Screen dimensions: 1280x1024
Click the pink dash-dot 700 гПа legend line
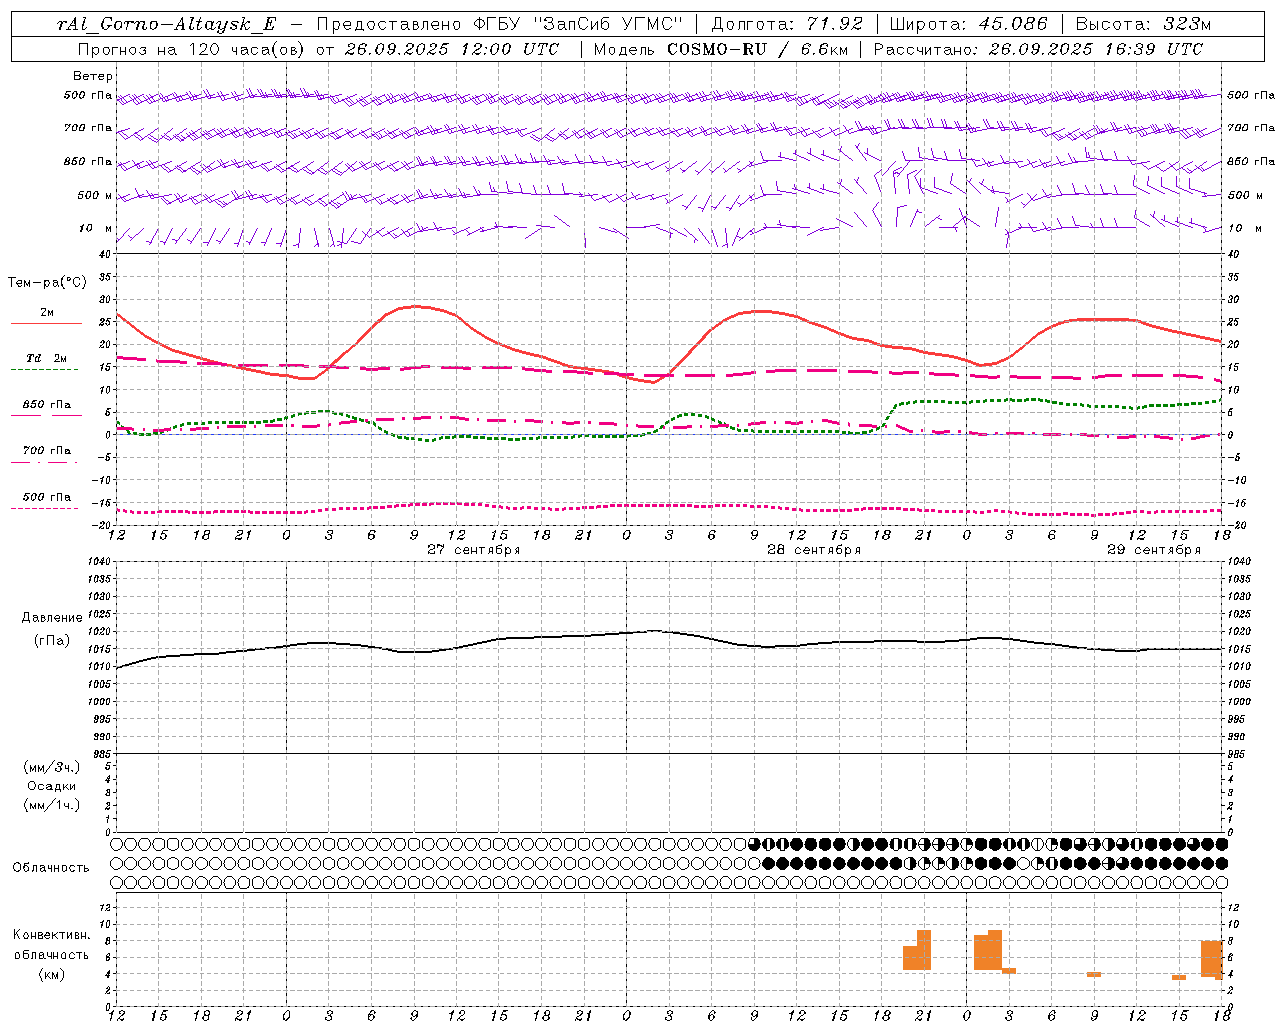(46, 462)
